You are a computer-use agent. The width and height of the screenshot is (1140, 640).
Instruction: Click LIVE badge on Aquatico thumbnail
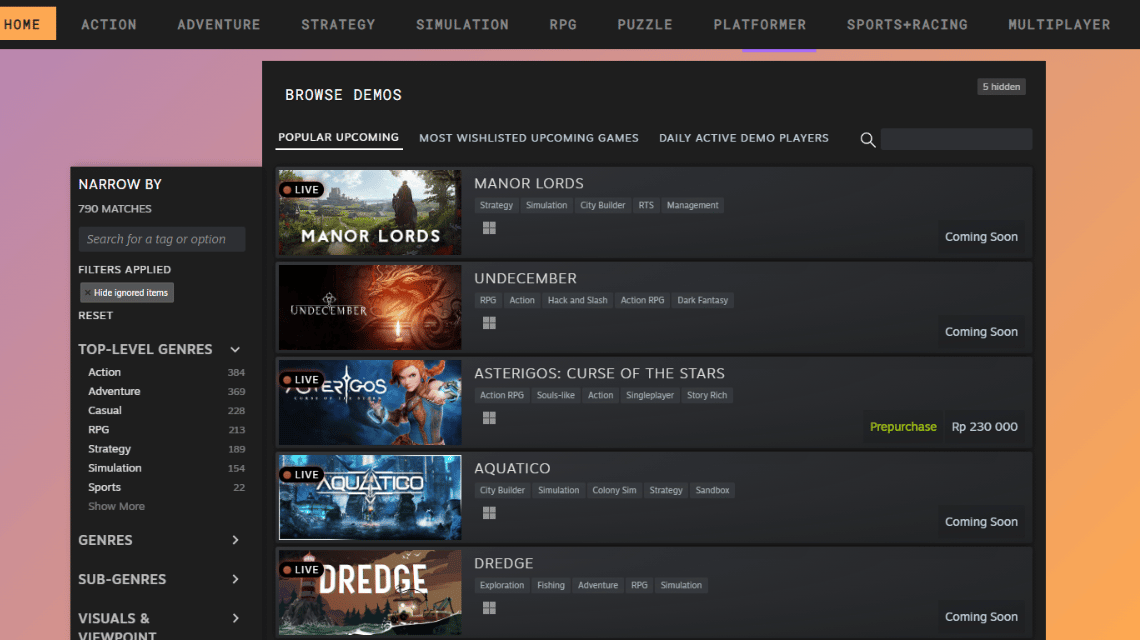click(x=301, y=475)
